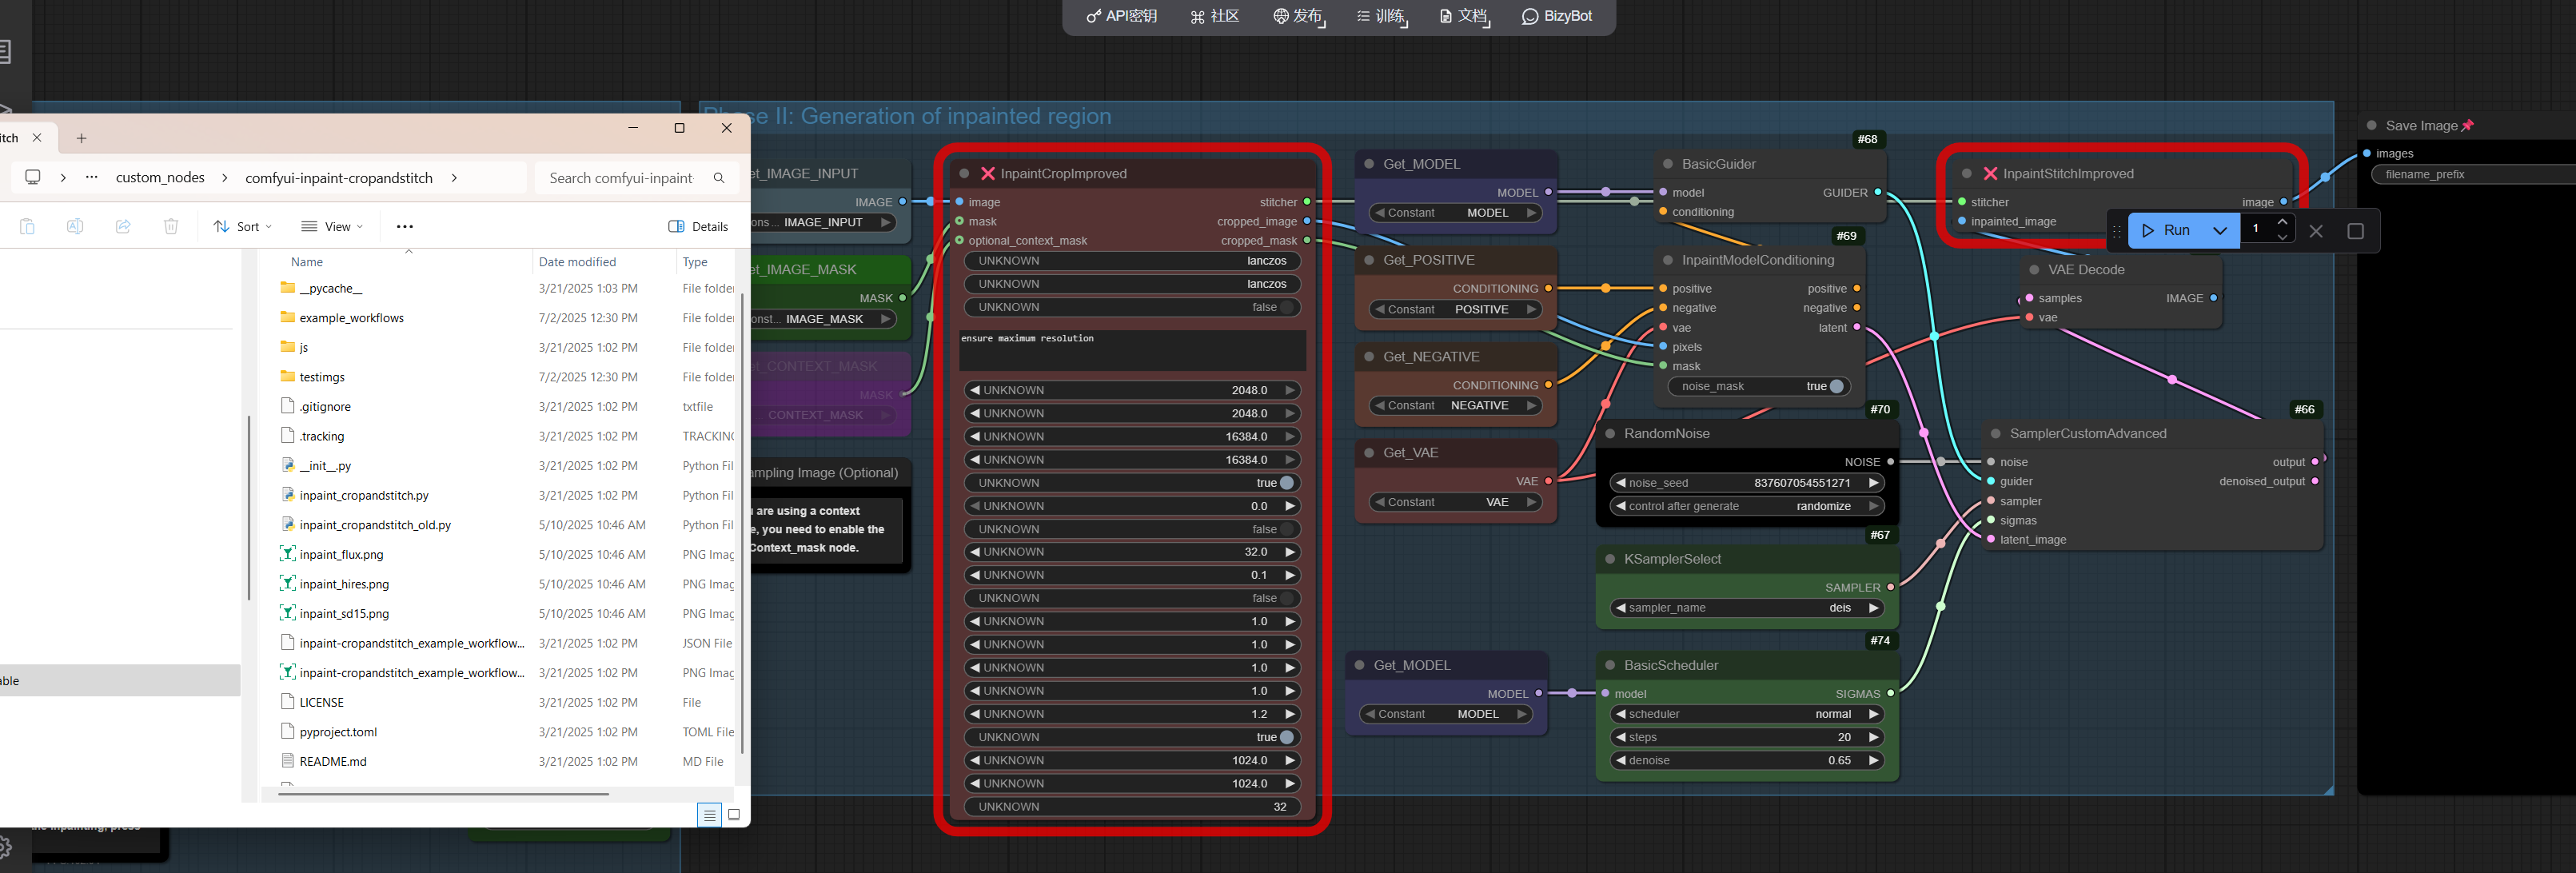
Task: Open the BizyBot assistant
Action: (1556, 16)
